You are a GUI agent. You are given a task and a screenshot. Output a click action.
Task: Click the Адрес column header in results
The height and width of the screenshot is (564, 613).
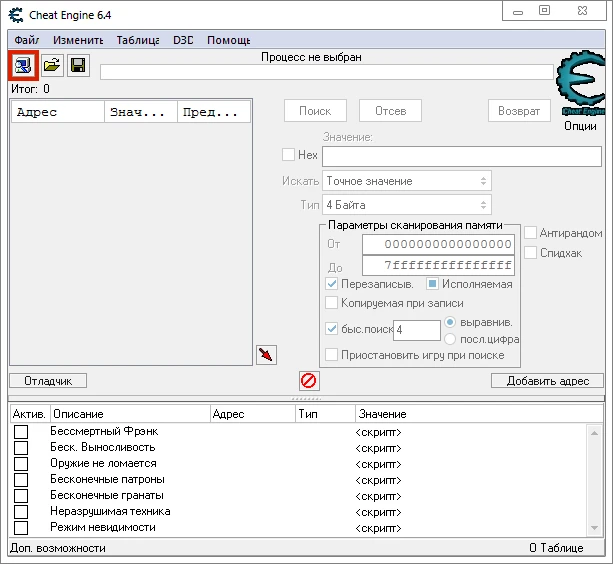click(58, 112)
